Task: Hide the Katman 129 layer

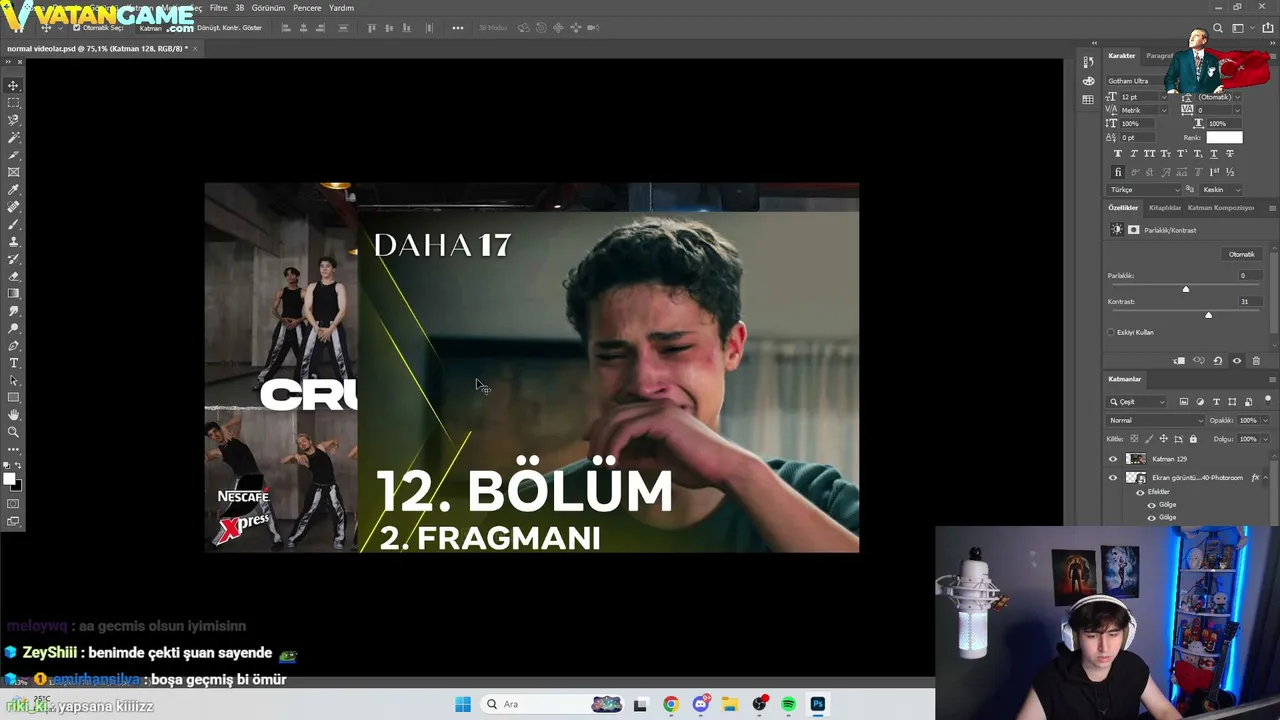Action: (1113, 459)
